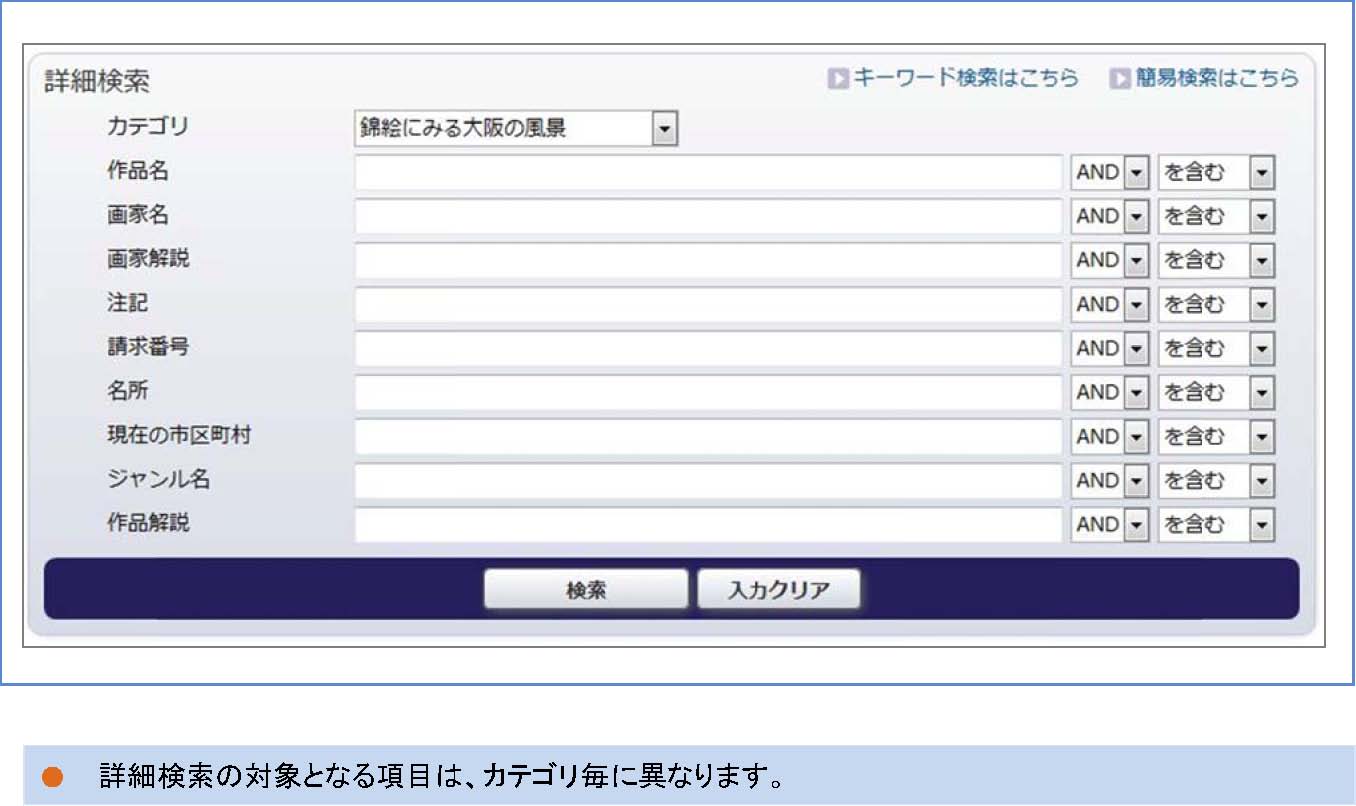This screenshot has width=1356, height=806.
Task: Click the 請求番号 label text
Action: 148,347
